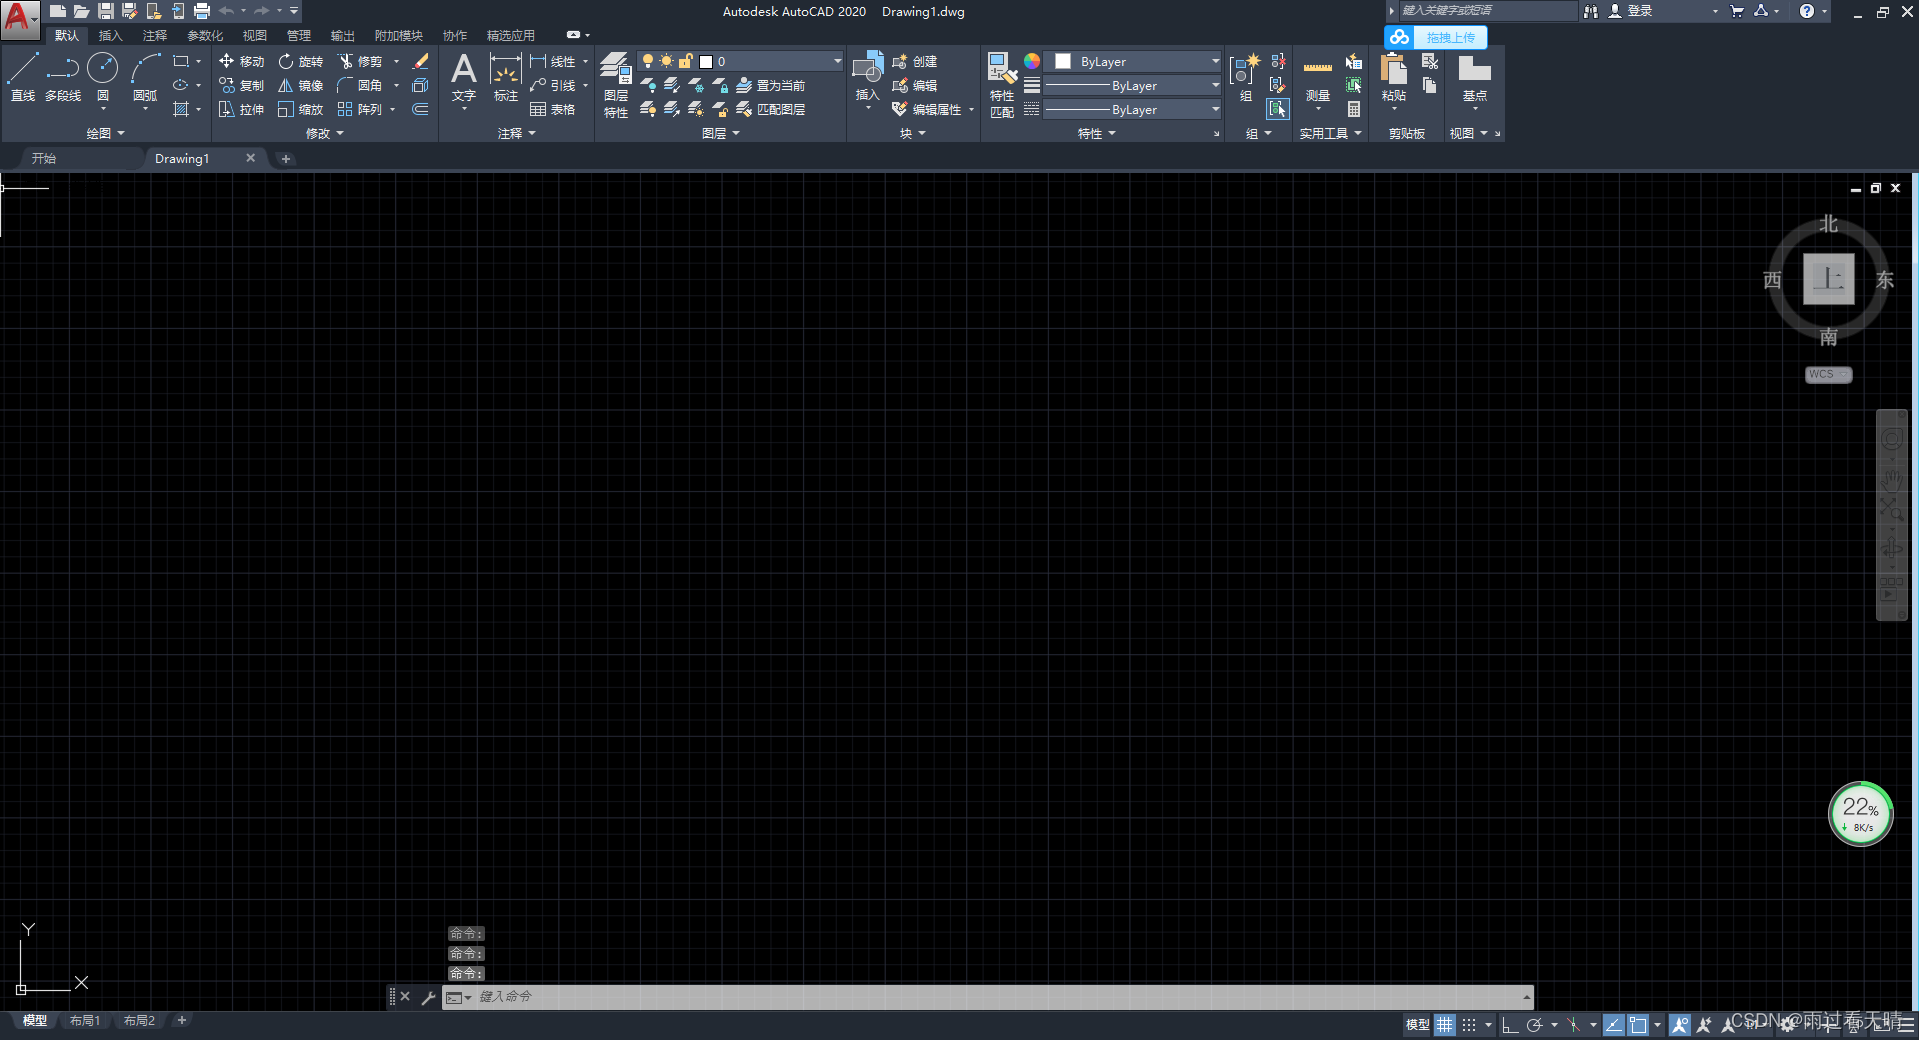Toggle annotation objects visibility in status bar
Screen dimensions: 1919x1040
coord(1680,1025)
